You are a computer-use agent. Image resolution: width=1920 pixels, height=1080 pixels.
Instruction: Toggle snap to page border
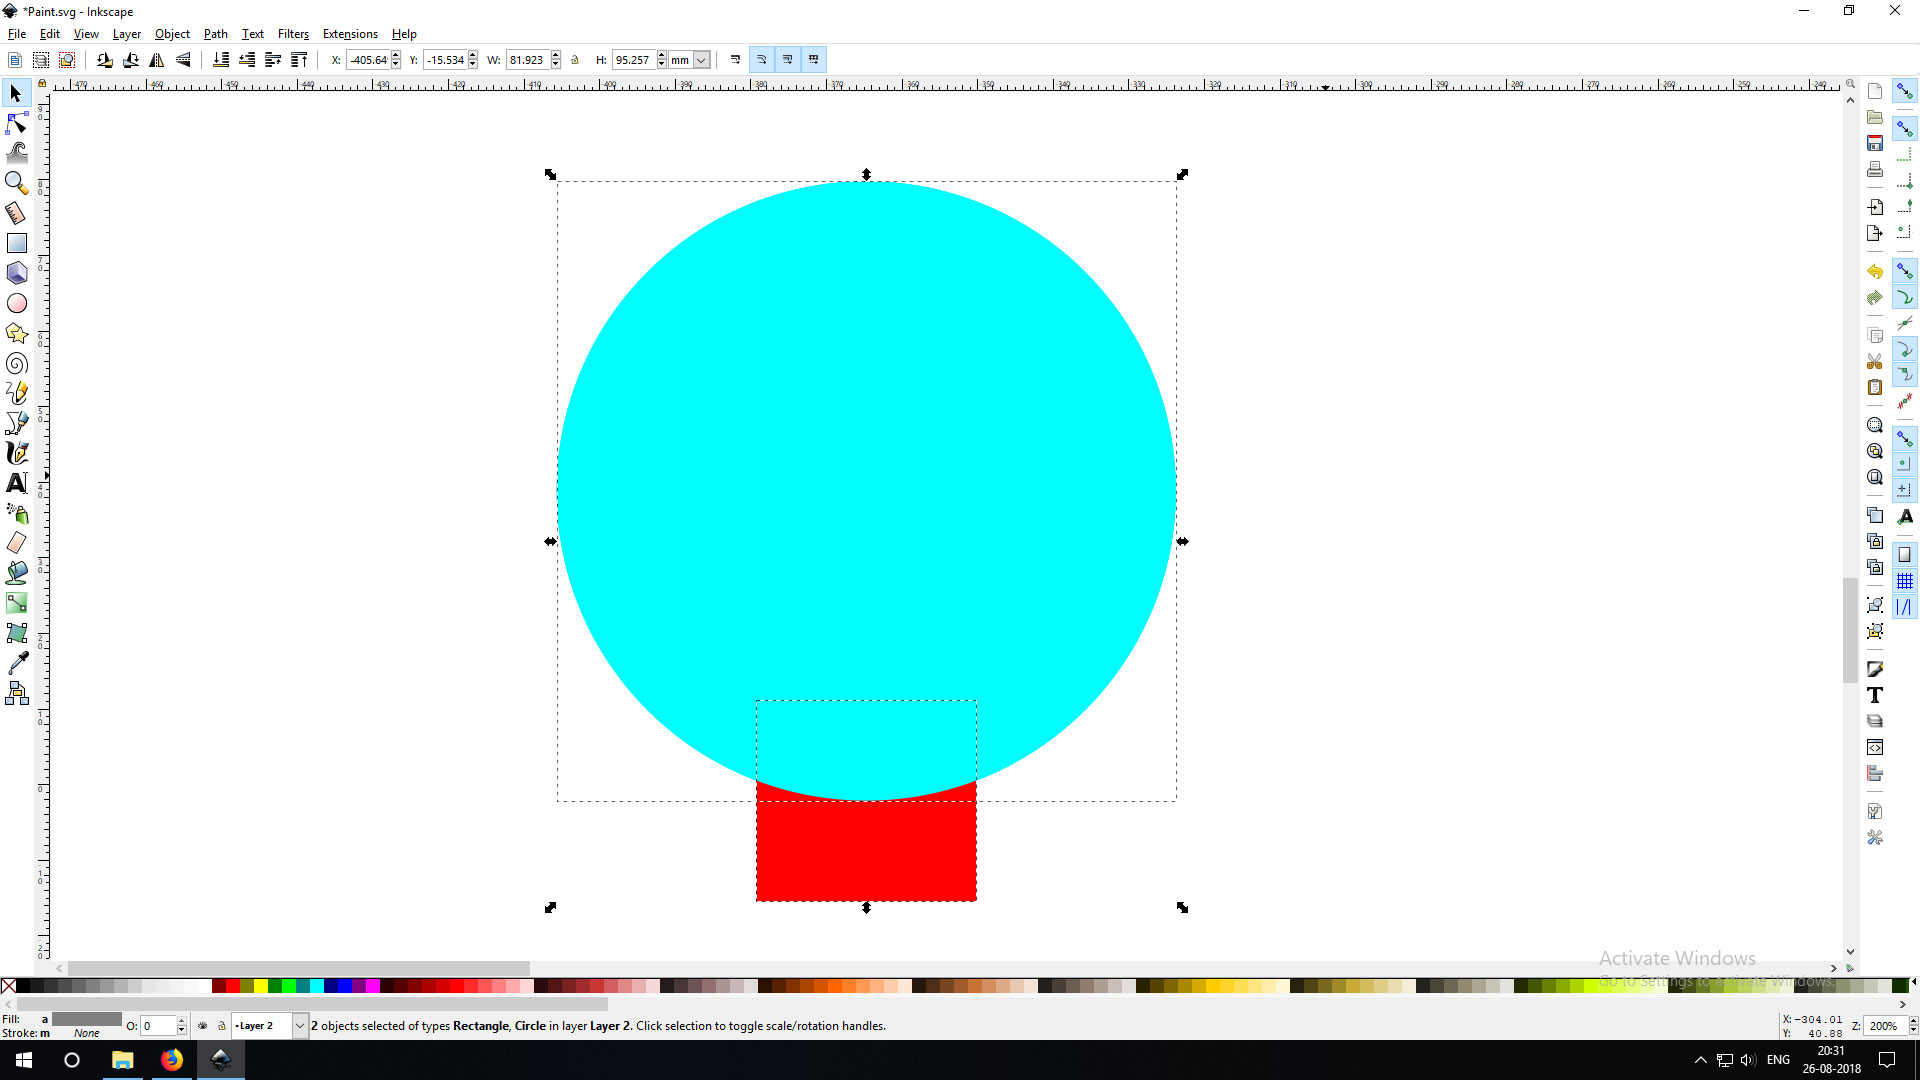(x=1905, y=554)
